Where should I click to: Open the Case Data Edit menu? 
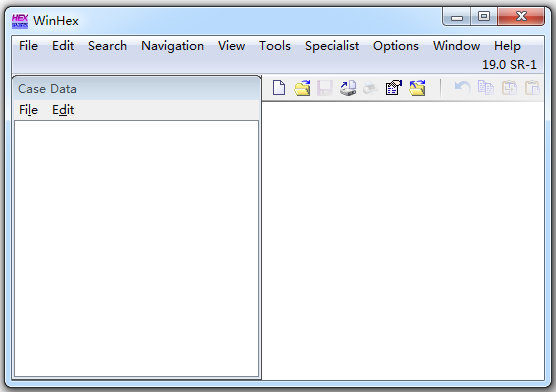[x=63, y=110]
